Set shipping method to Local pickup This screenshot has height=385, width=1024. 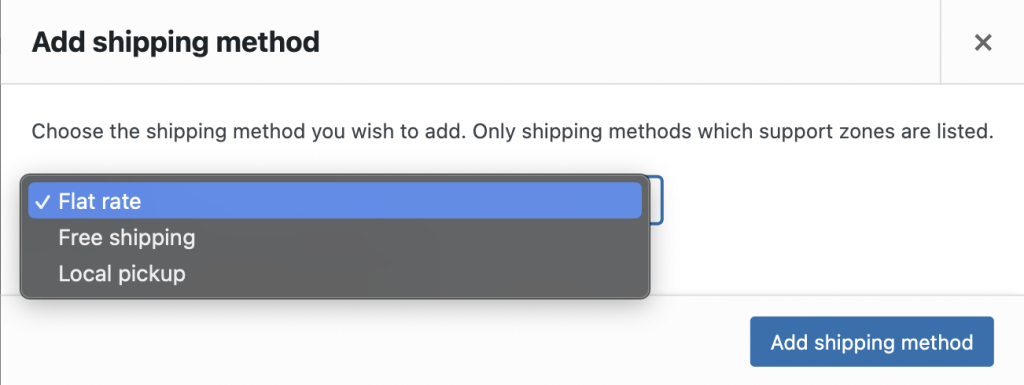point(335,273)
